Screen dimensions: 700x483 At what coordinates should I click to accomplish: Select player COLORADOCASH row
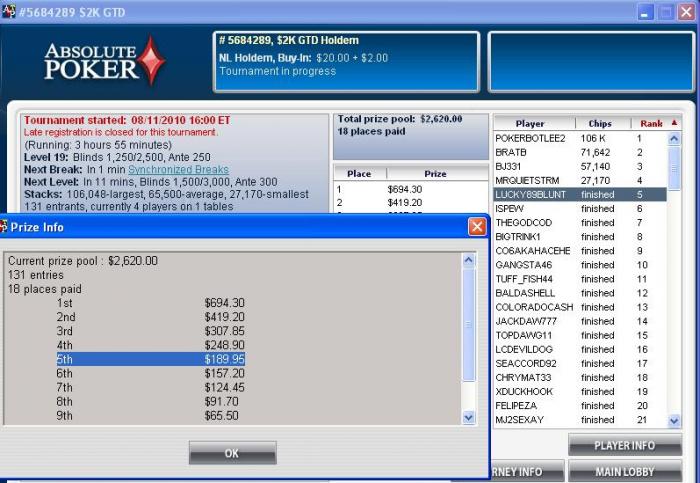580,307
